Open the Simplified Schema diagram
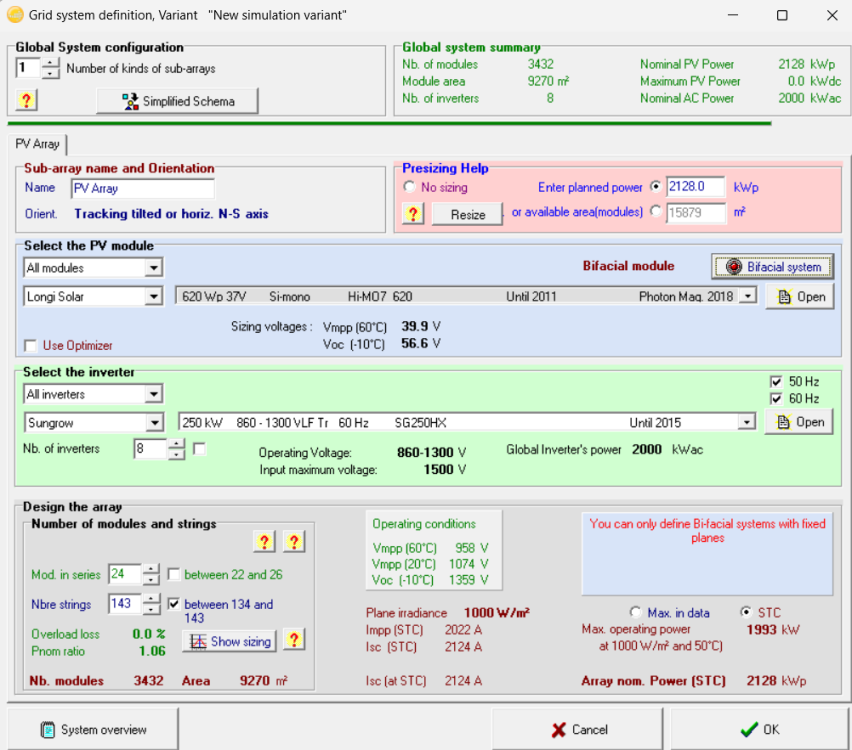This screenshot has width=852, height=750. point(178,101)
